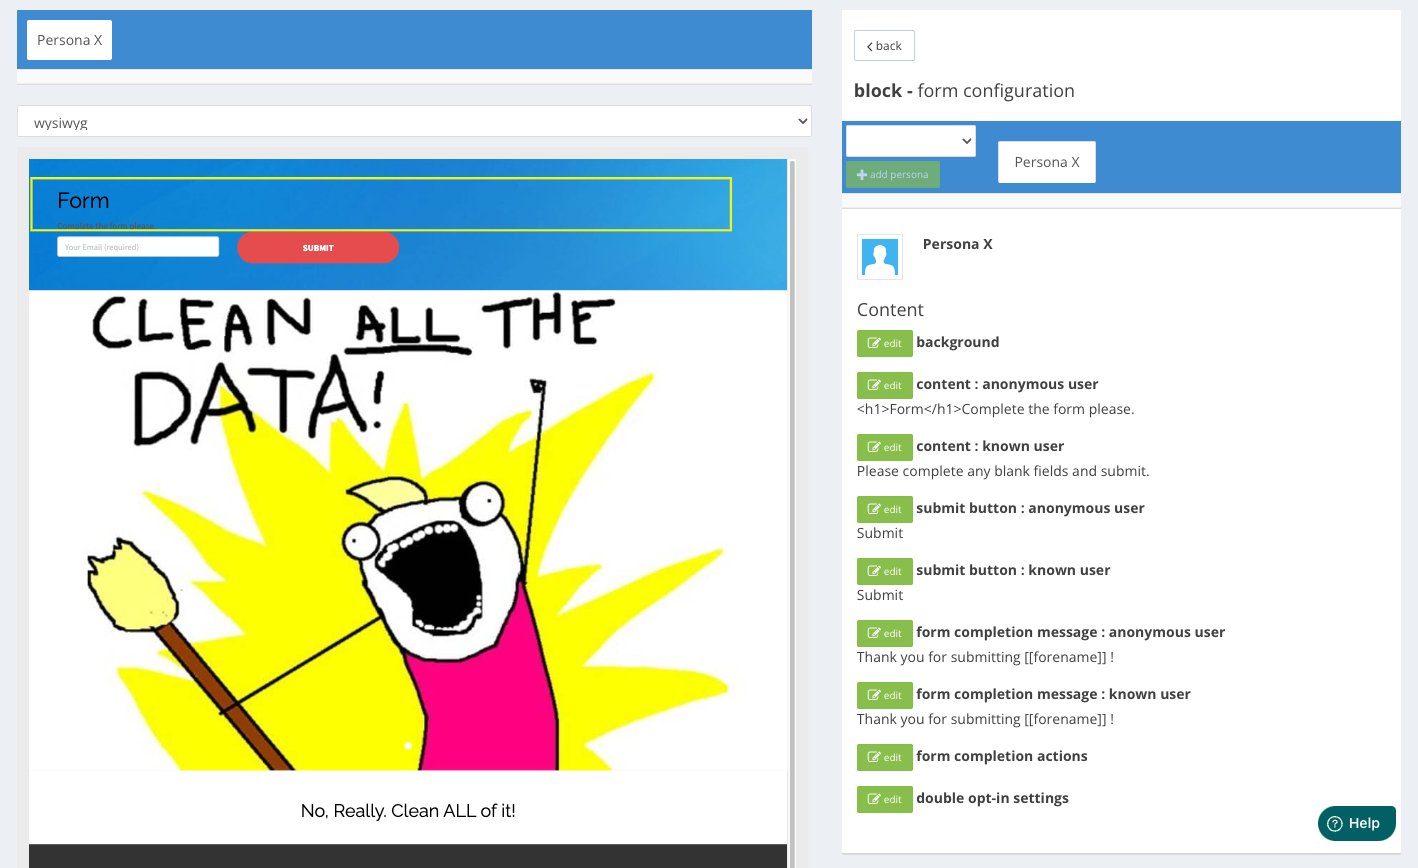Screen dimensions: 1418x868
Task: Click 'No, Really. Clean ALL of it!' text
Action: (408, 811)
